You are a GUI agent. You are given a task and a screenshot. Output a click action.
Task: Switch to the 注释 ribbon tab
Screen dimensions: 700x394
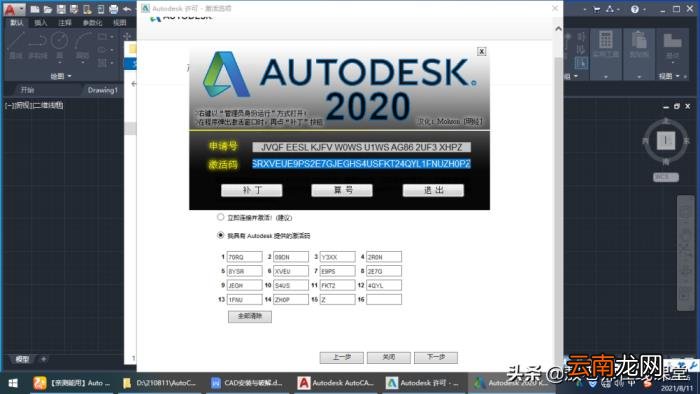click(x=65, y=23)
